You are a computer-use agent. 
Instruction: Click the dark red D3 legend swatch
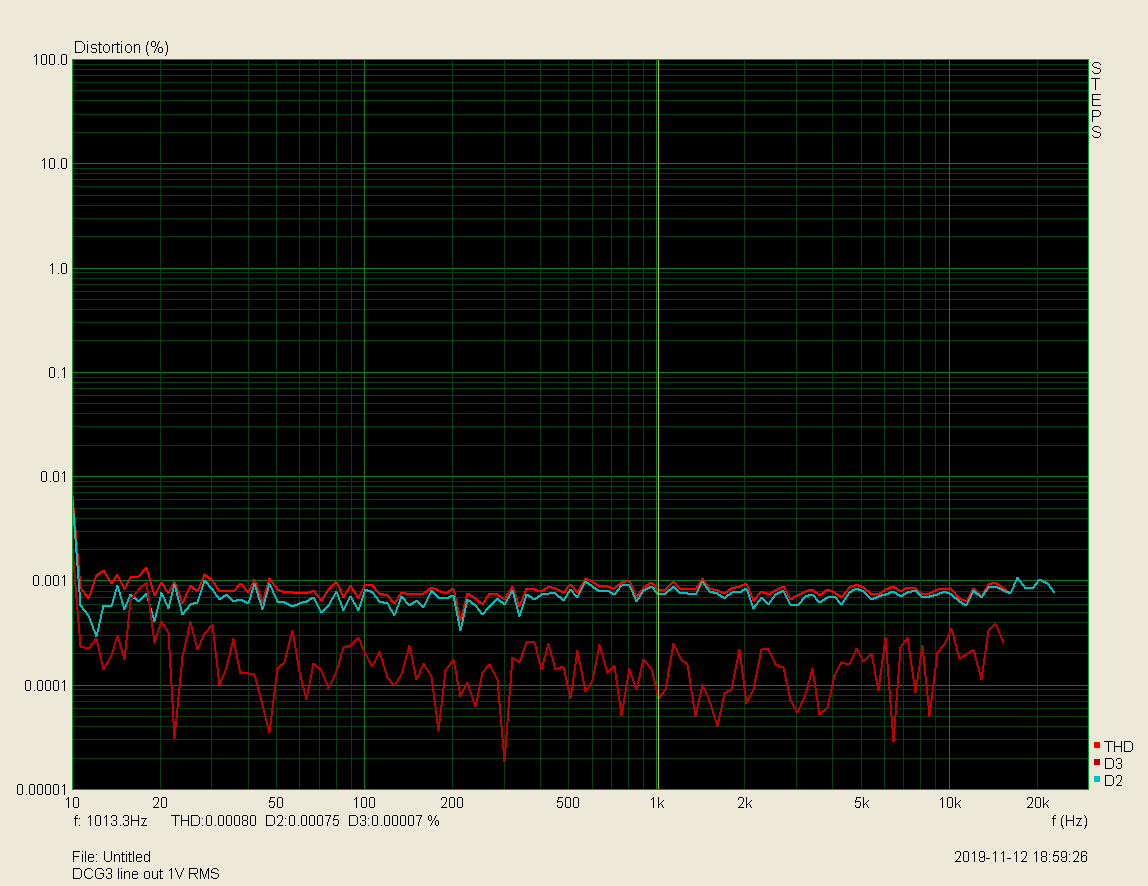[1097, 763]
